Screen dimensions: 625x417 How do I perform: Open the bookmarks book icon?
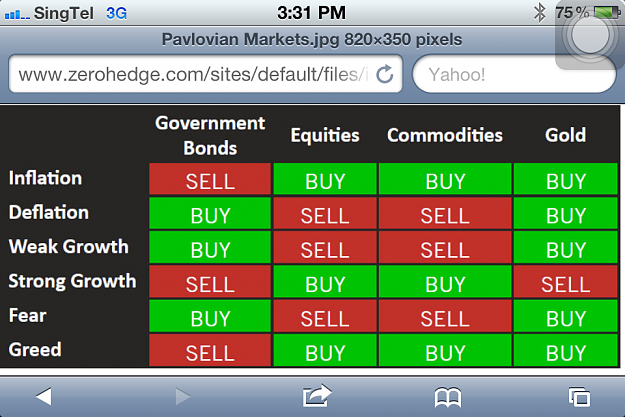(448, 397)
